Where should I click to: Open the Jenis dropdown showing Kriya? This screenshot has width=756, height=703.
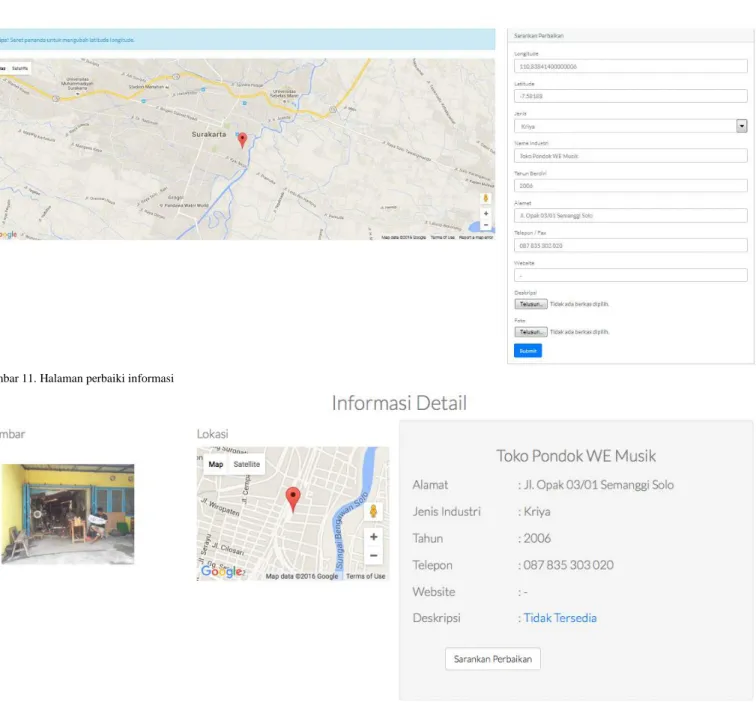tap(630, 126)
